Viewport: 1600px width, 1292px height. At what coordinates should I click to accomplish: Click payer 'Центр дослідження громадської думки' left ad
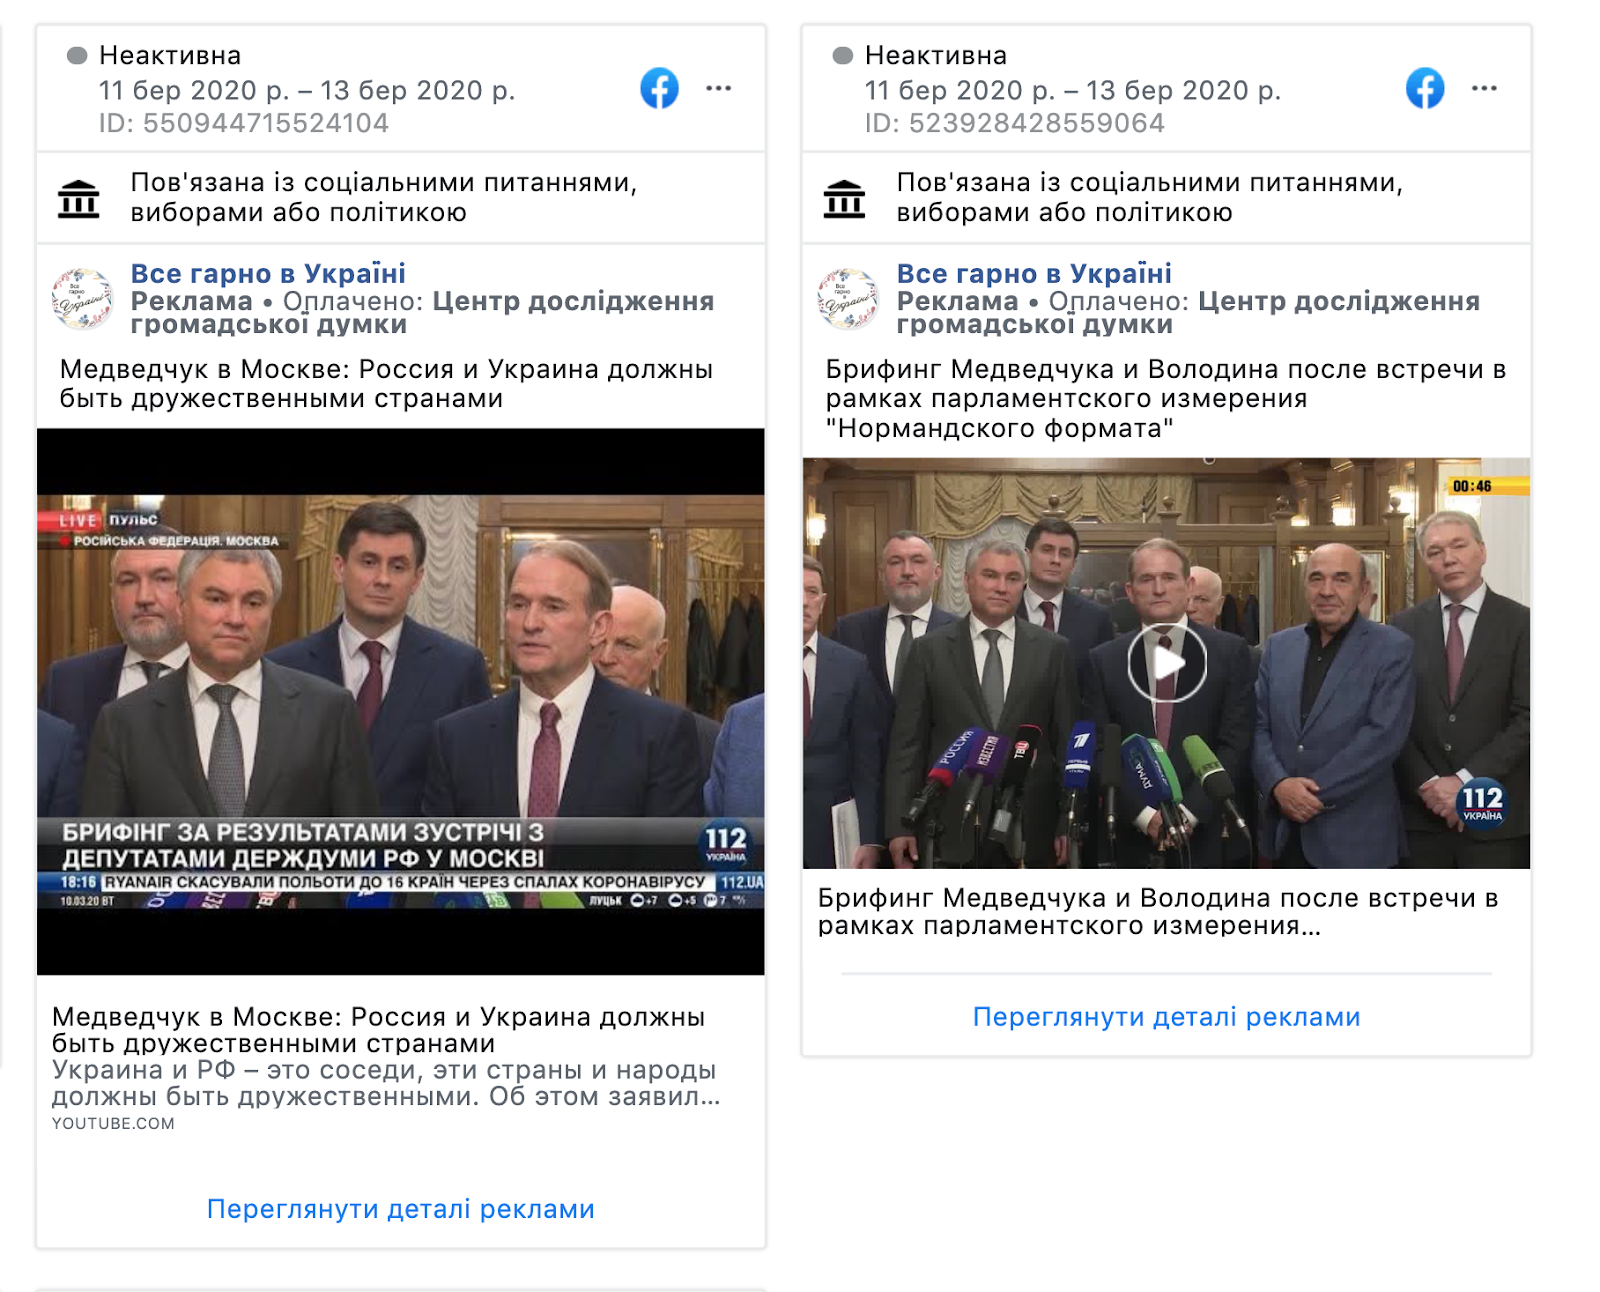tap(423, 312)
